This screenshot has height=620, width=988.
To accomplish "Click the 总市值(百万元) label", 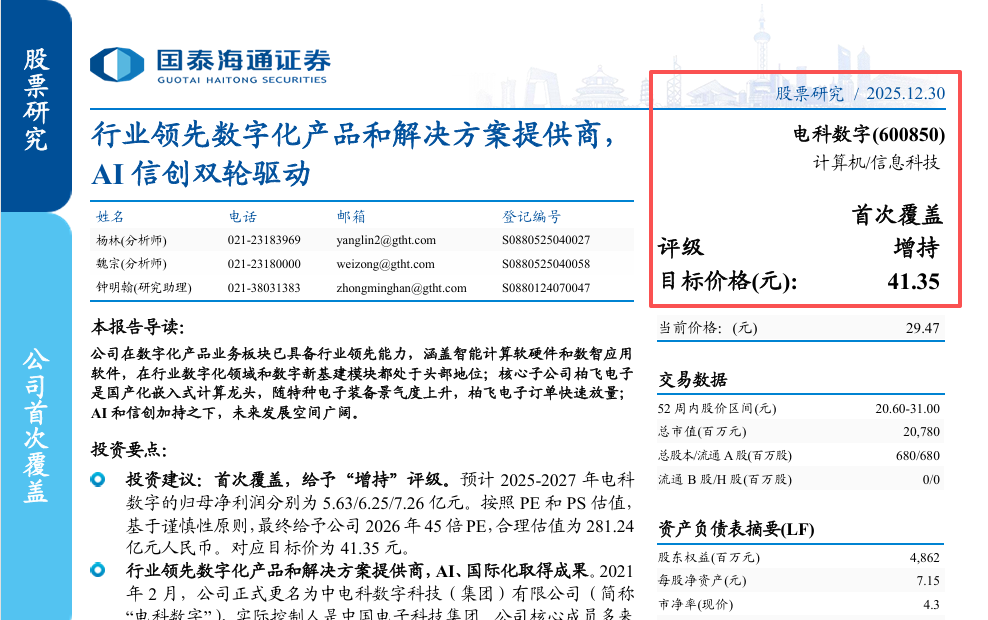I will pos(702,432).
